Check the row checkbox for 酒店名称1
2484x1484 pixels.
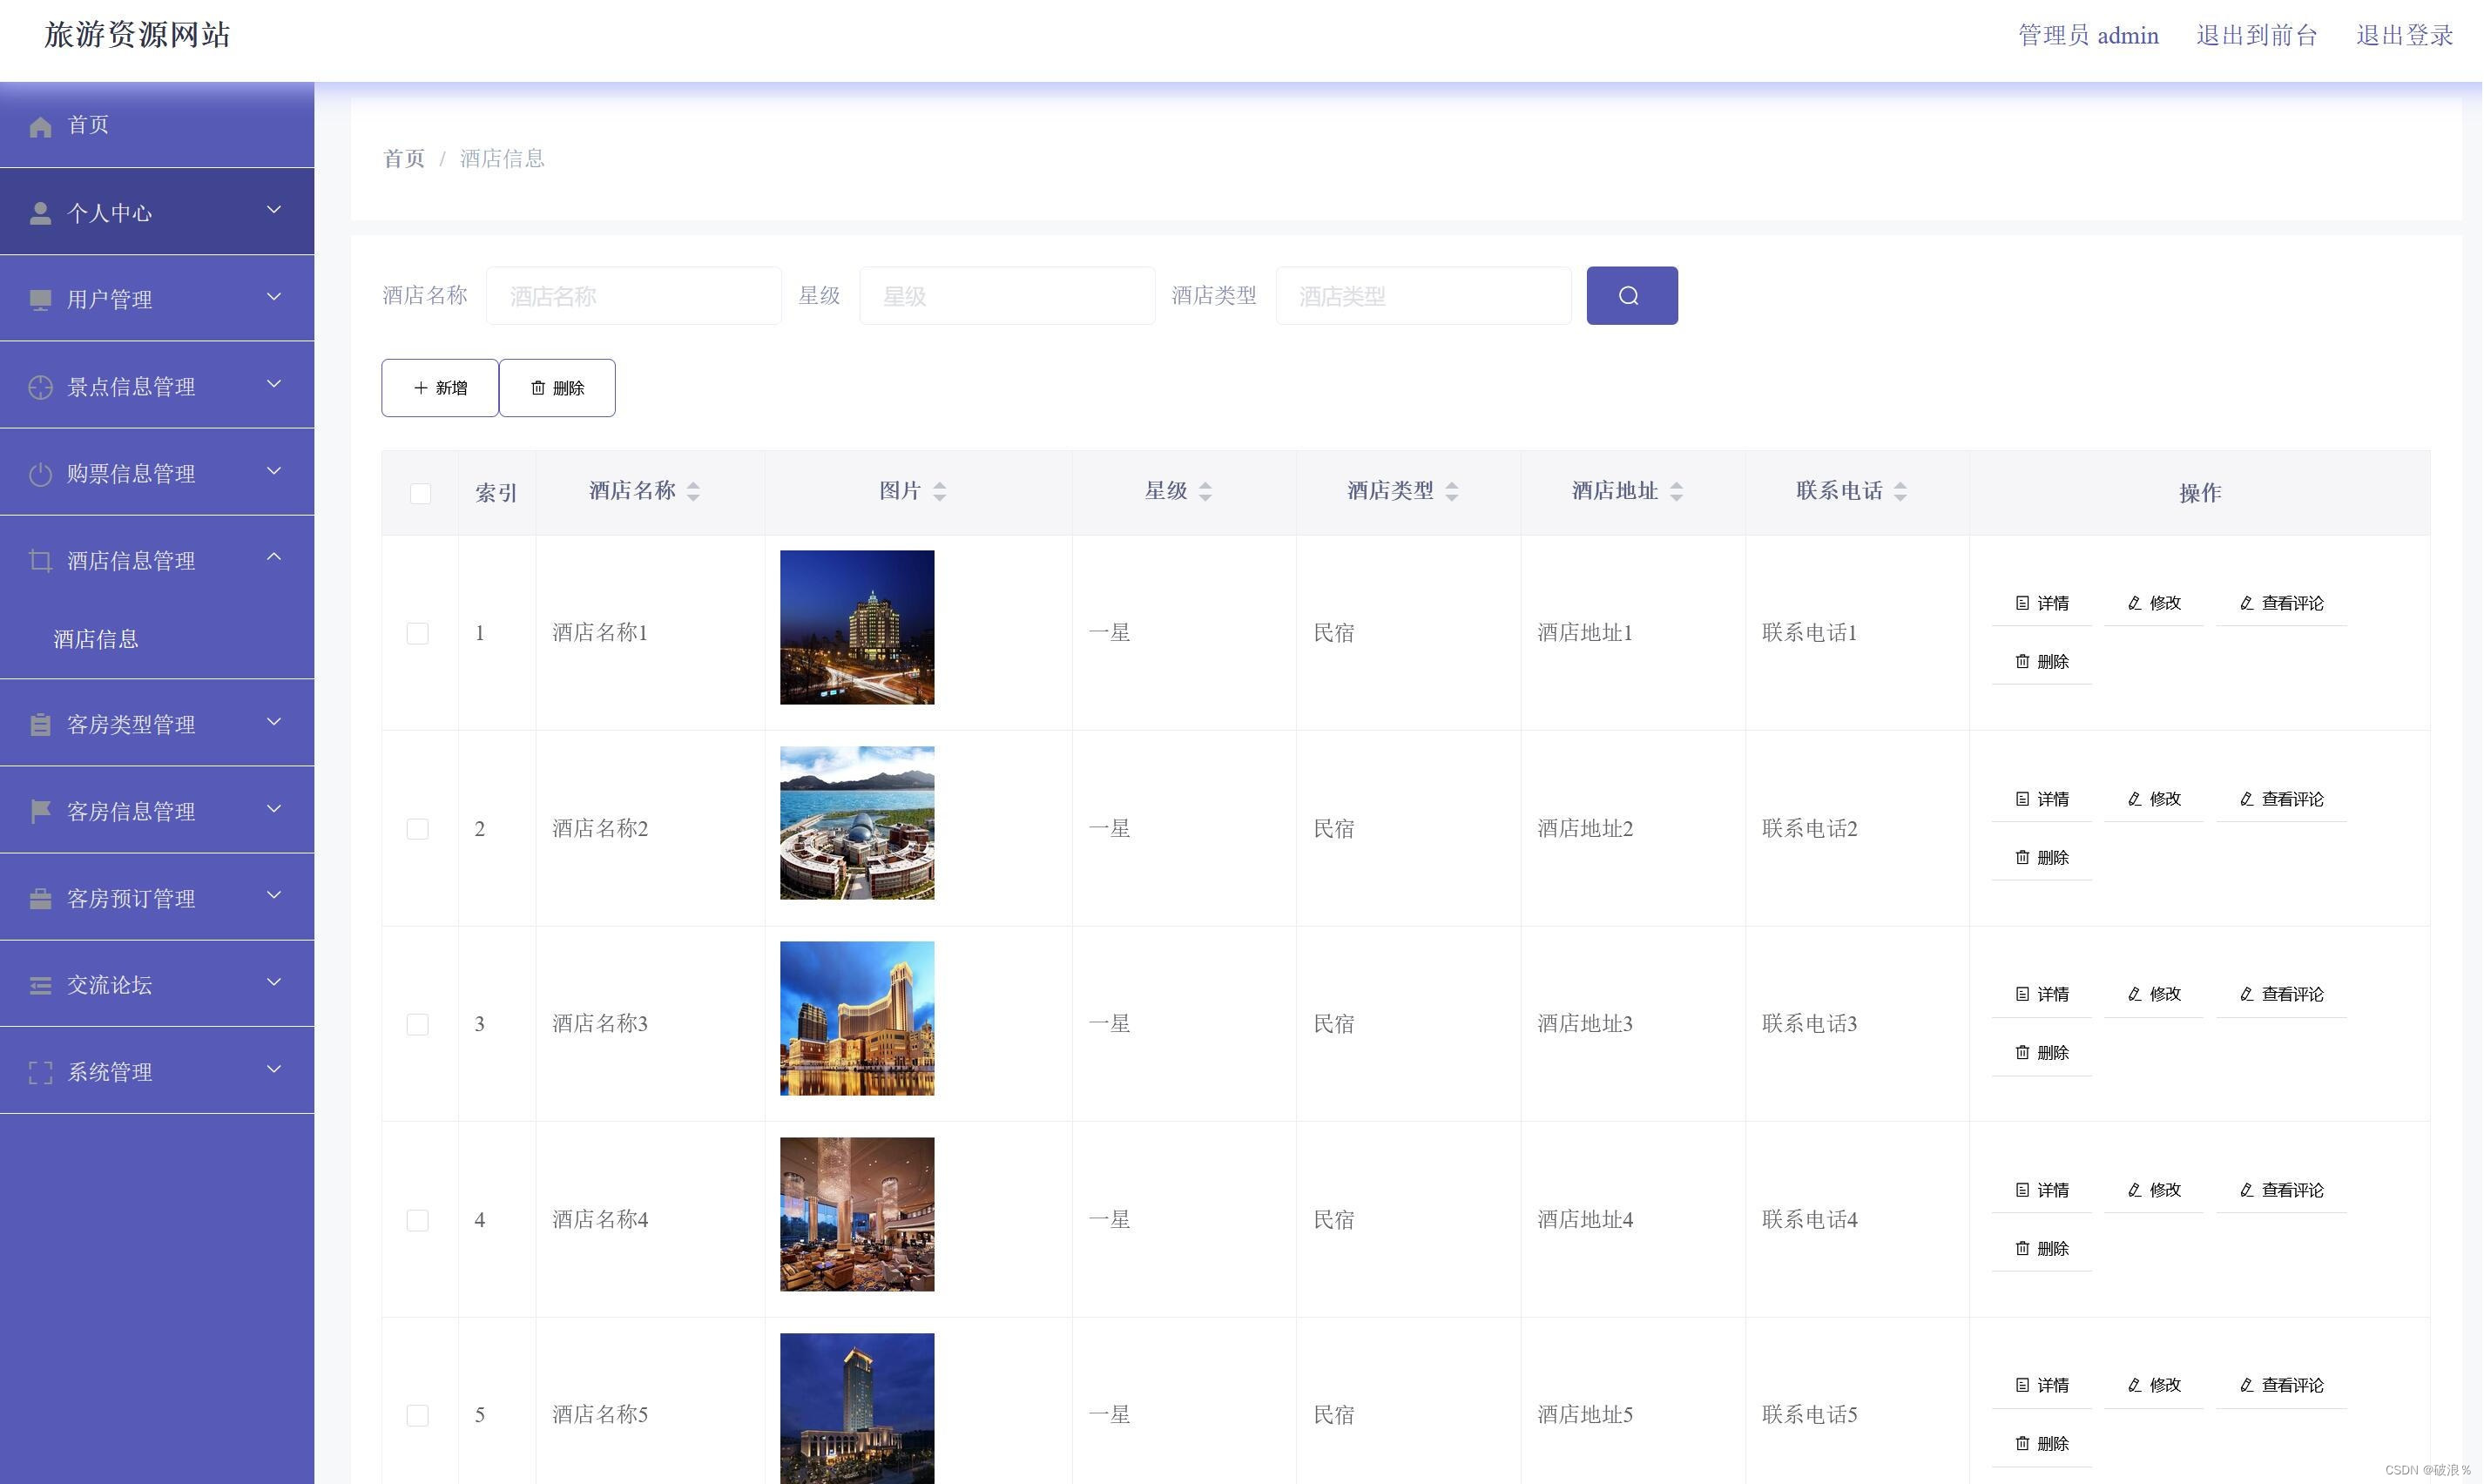pyautogui.click(x=418, y=633)
